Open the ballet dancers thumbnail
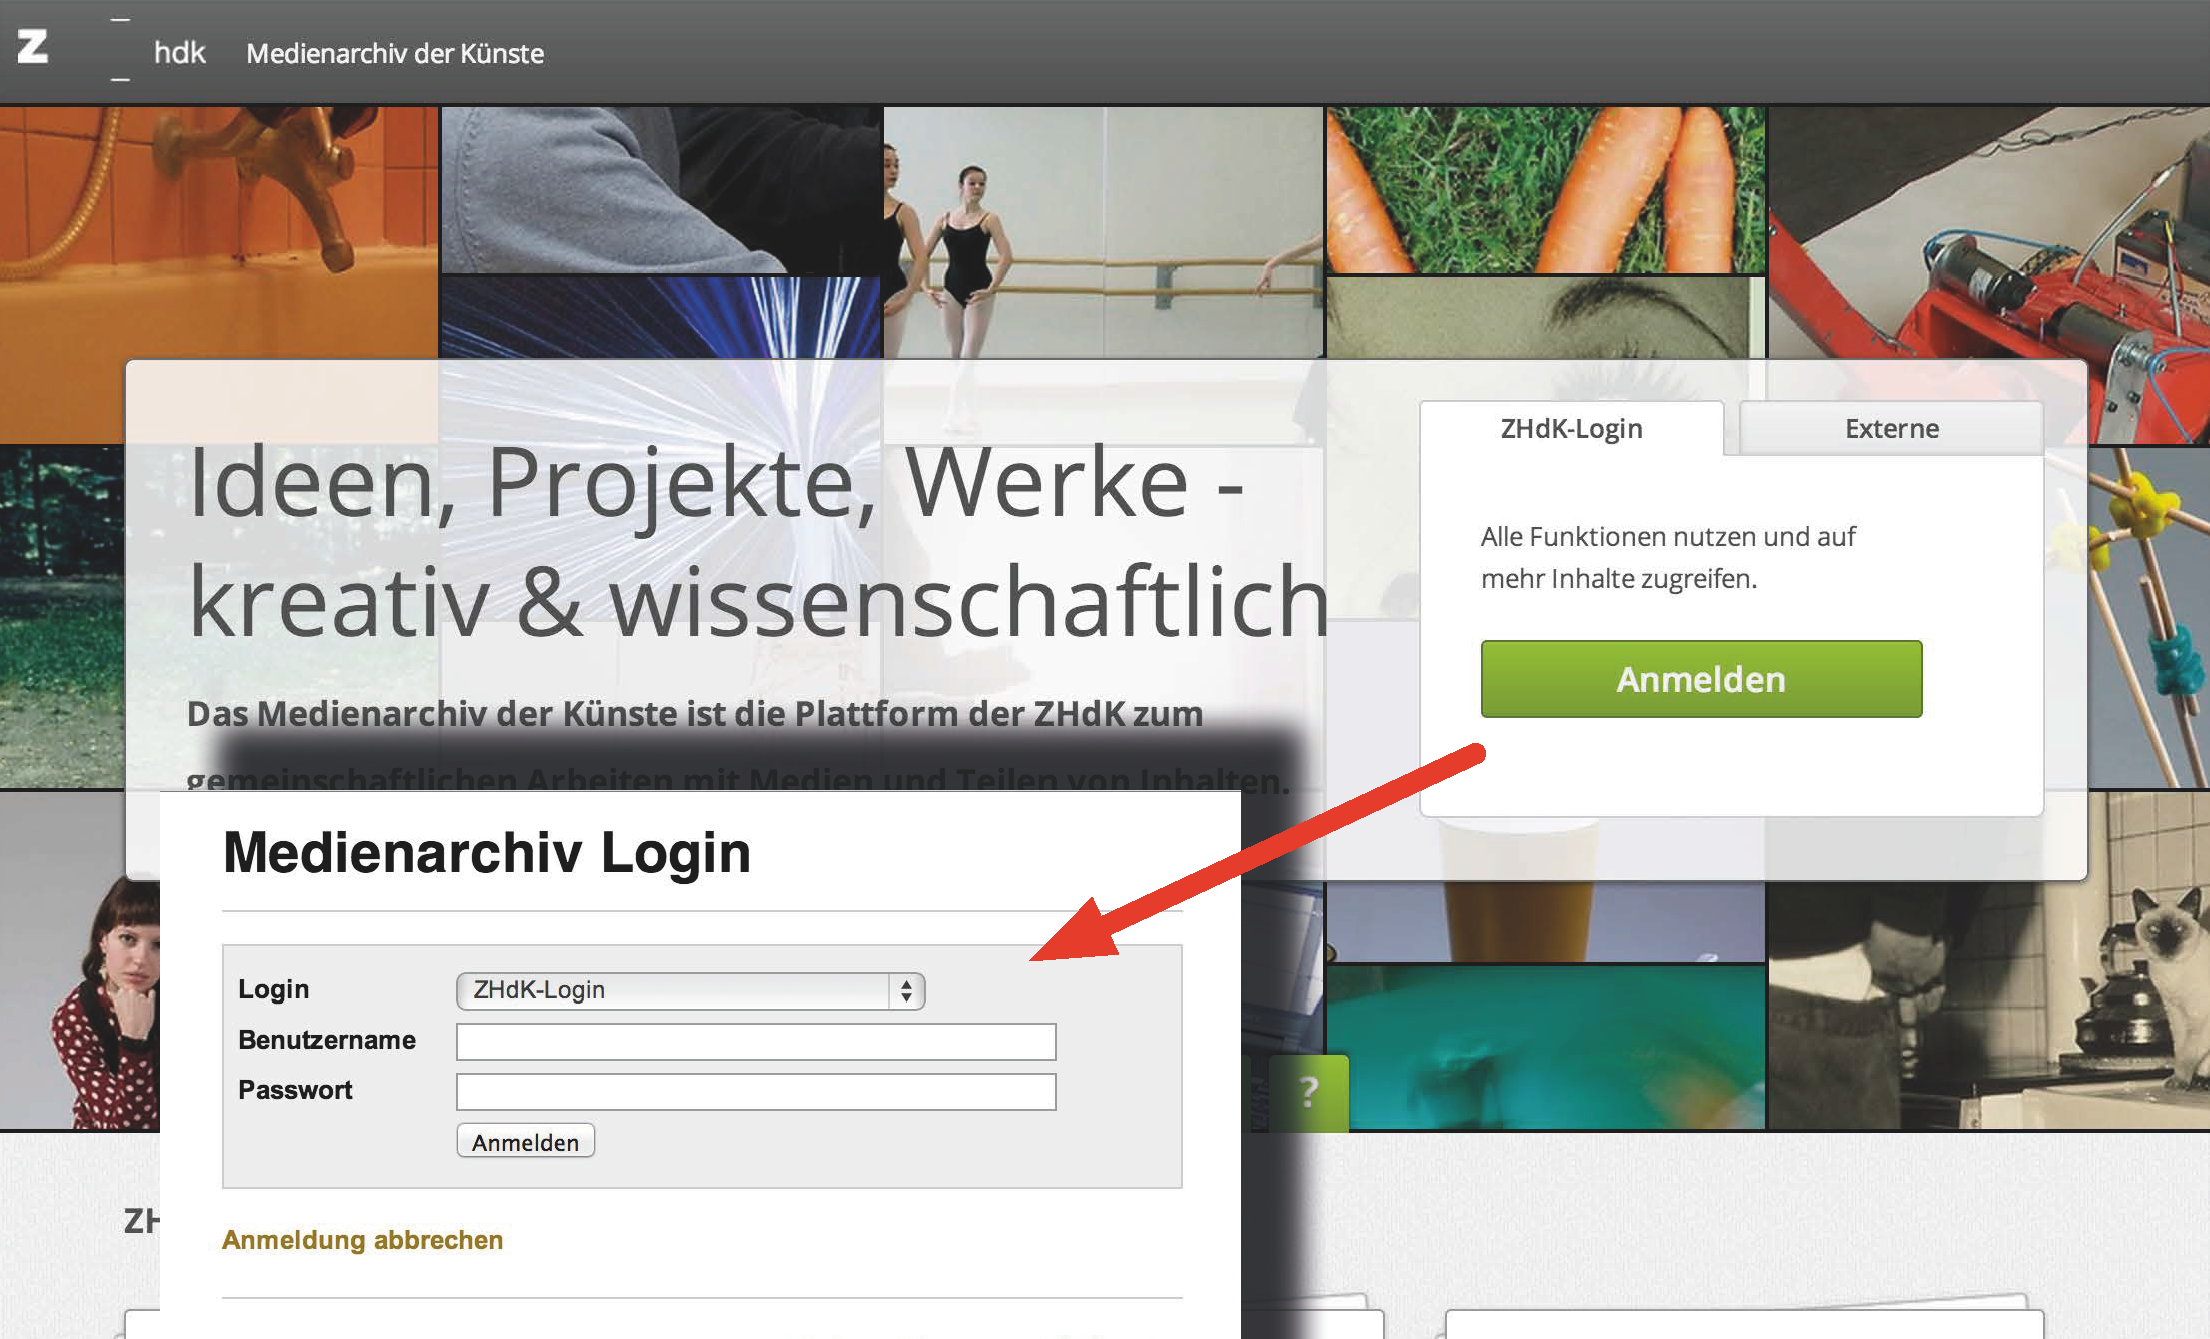Viewport: 2210px width, 1339px height. tap(1103, 232)
